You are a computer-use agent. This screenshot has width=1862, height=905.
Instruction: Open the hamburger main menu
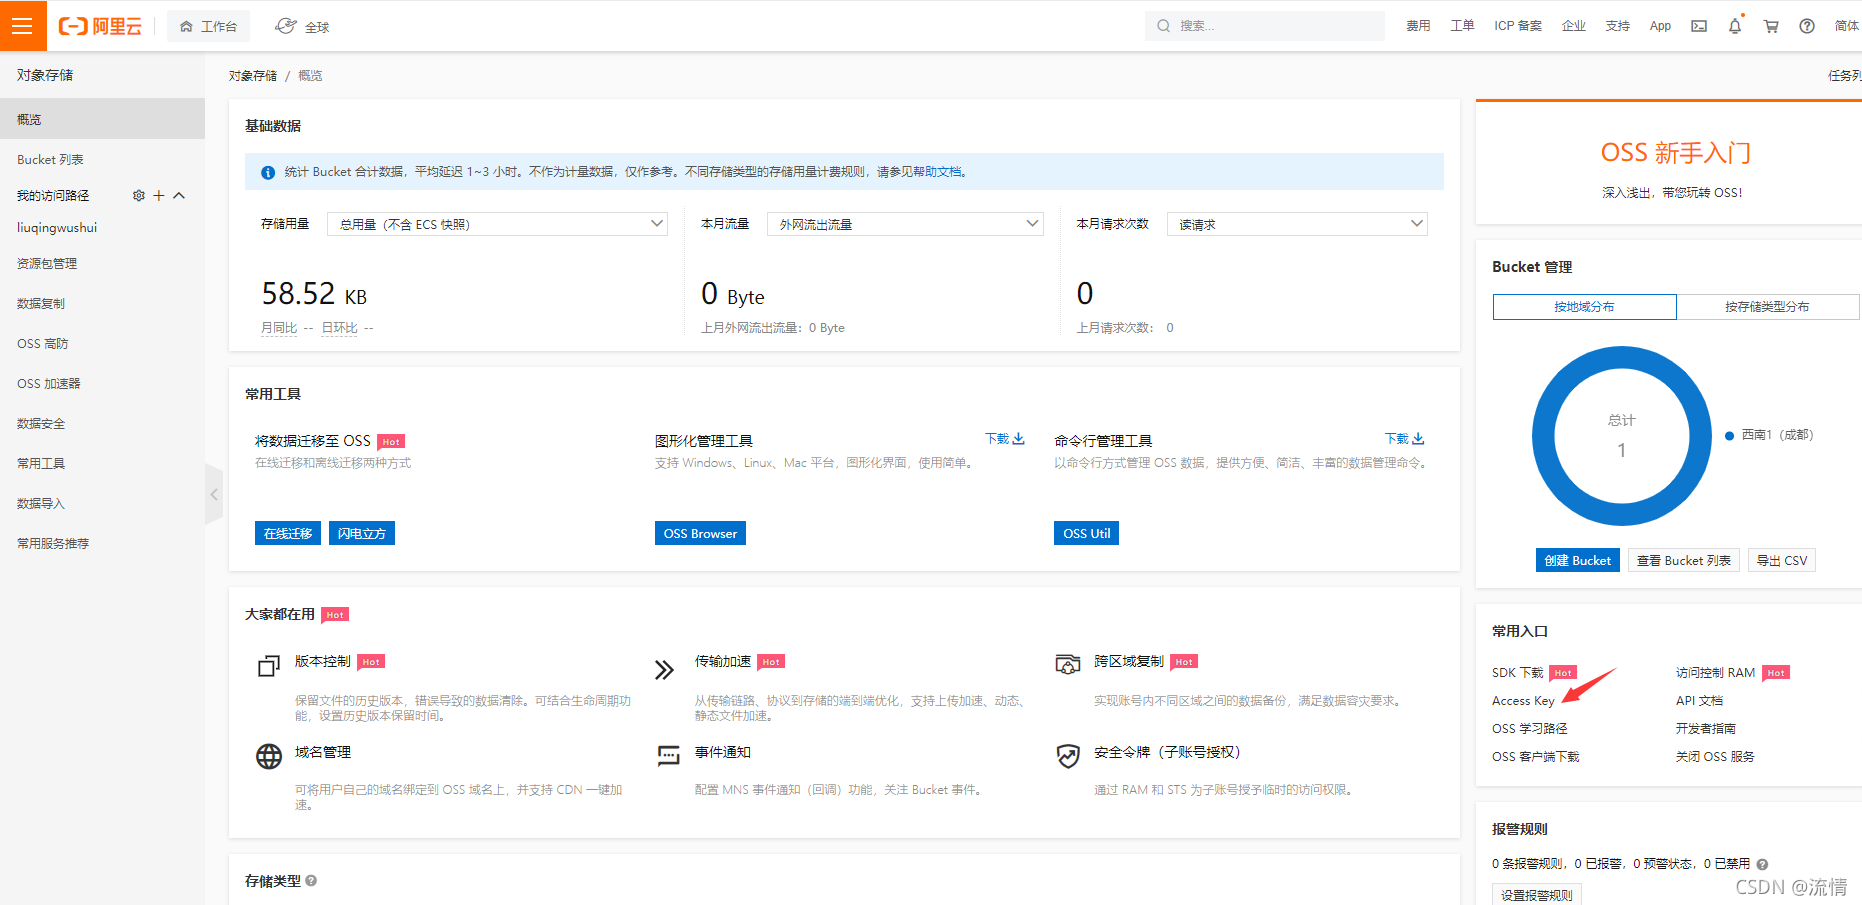coord(23,26)
